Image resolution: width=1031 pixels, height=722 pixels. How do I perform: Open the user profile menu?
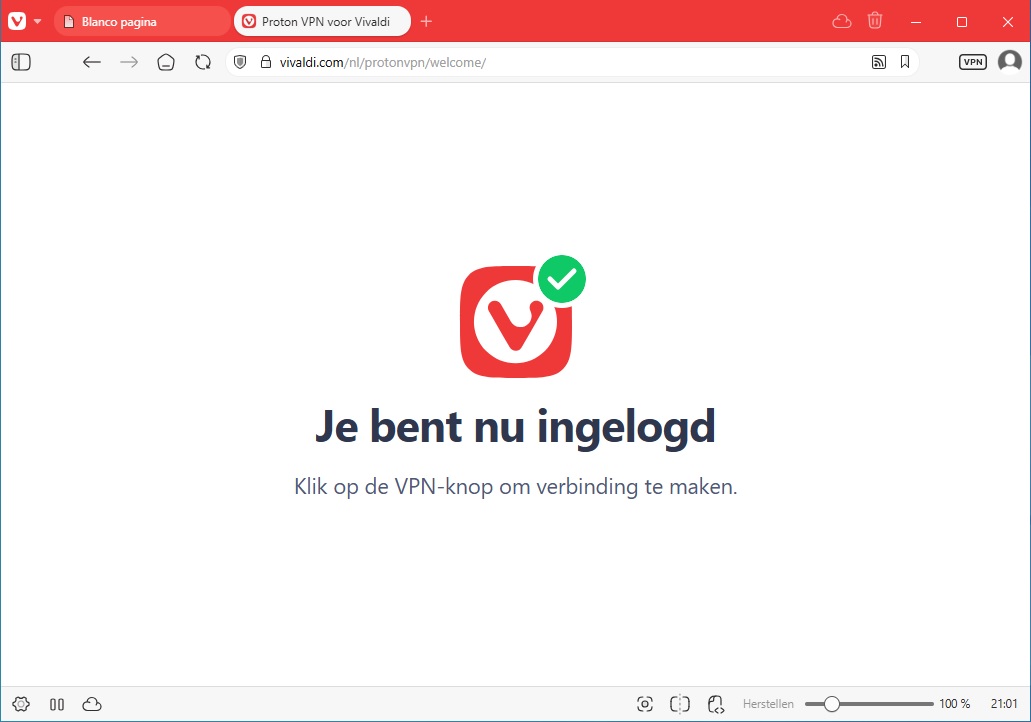click(x=1010, y=62)
